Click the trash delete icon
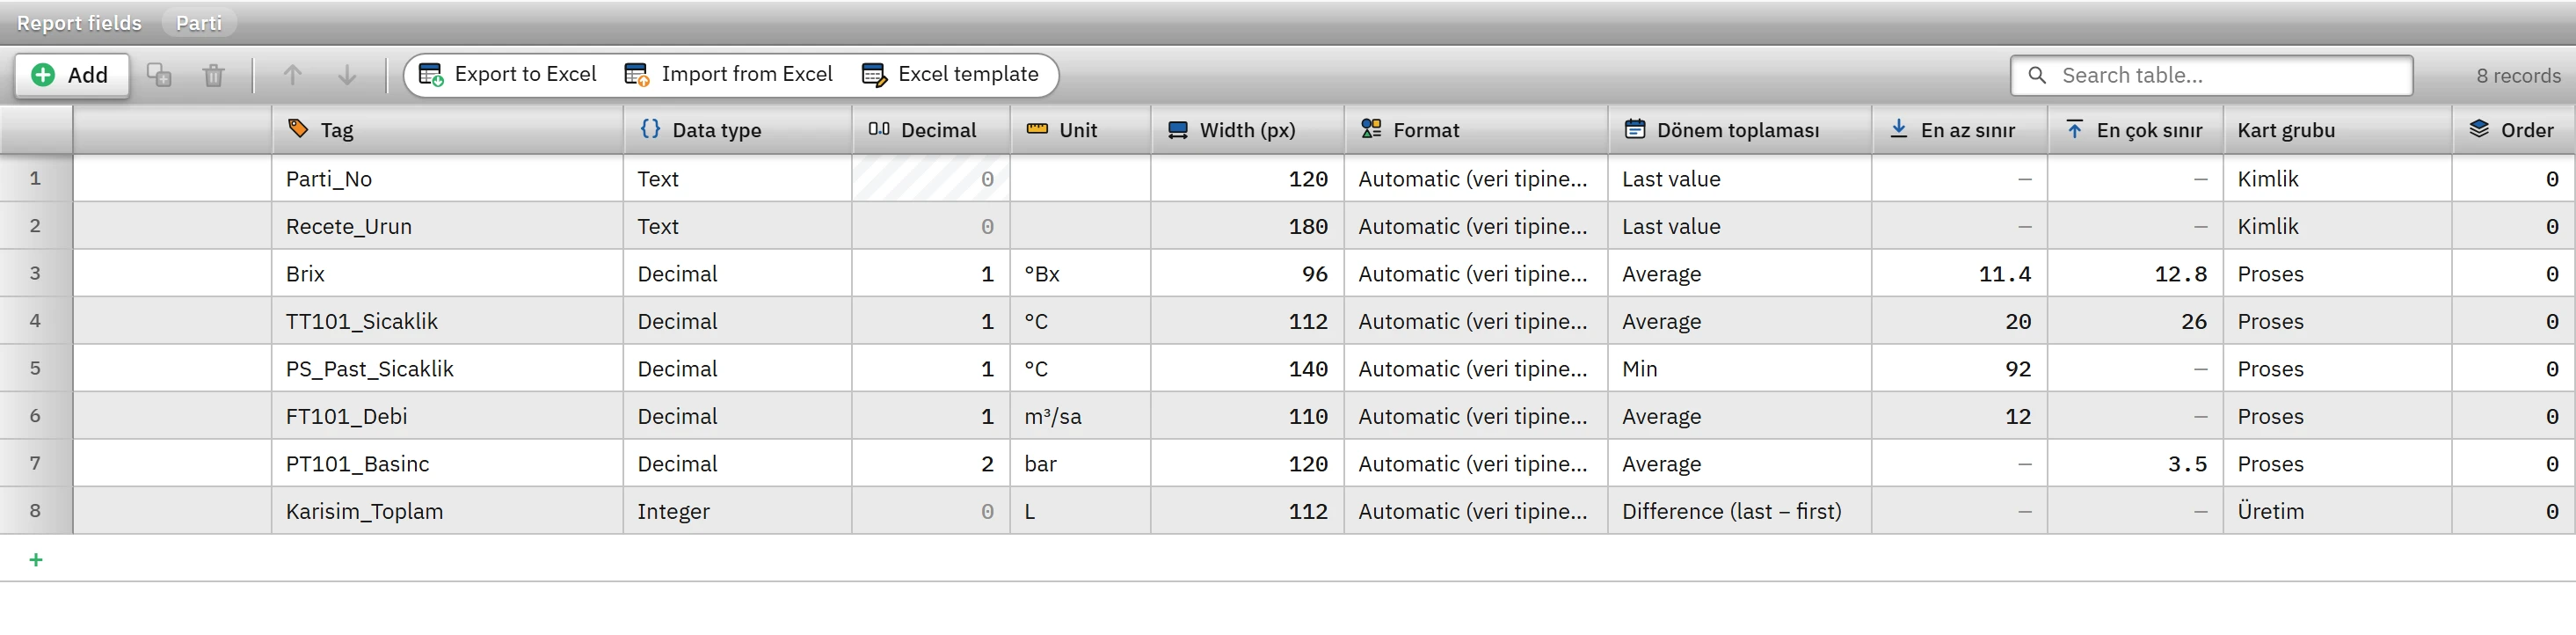The width and height of the screenshot is (2576, 635). (214, 75)
